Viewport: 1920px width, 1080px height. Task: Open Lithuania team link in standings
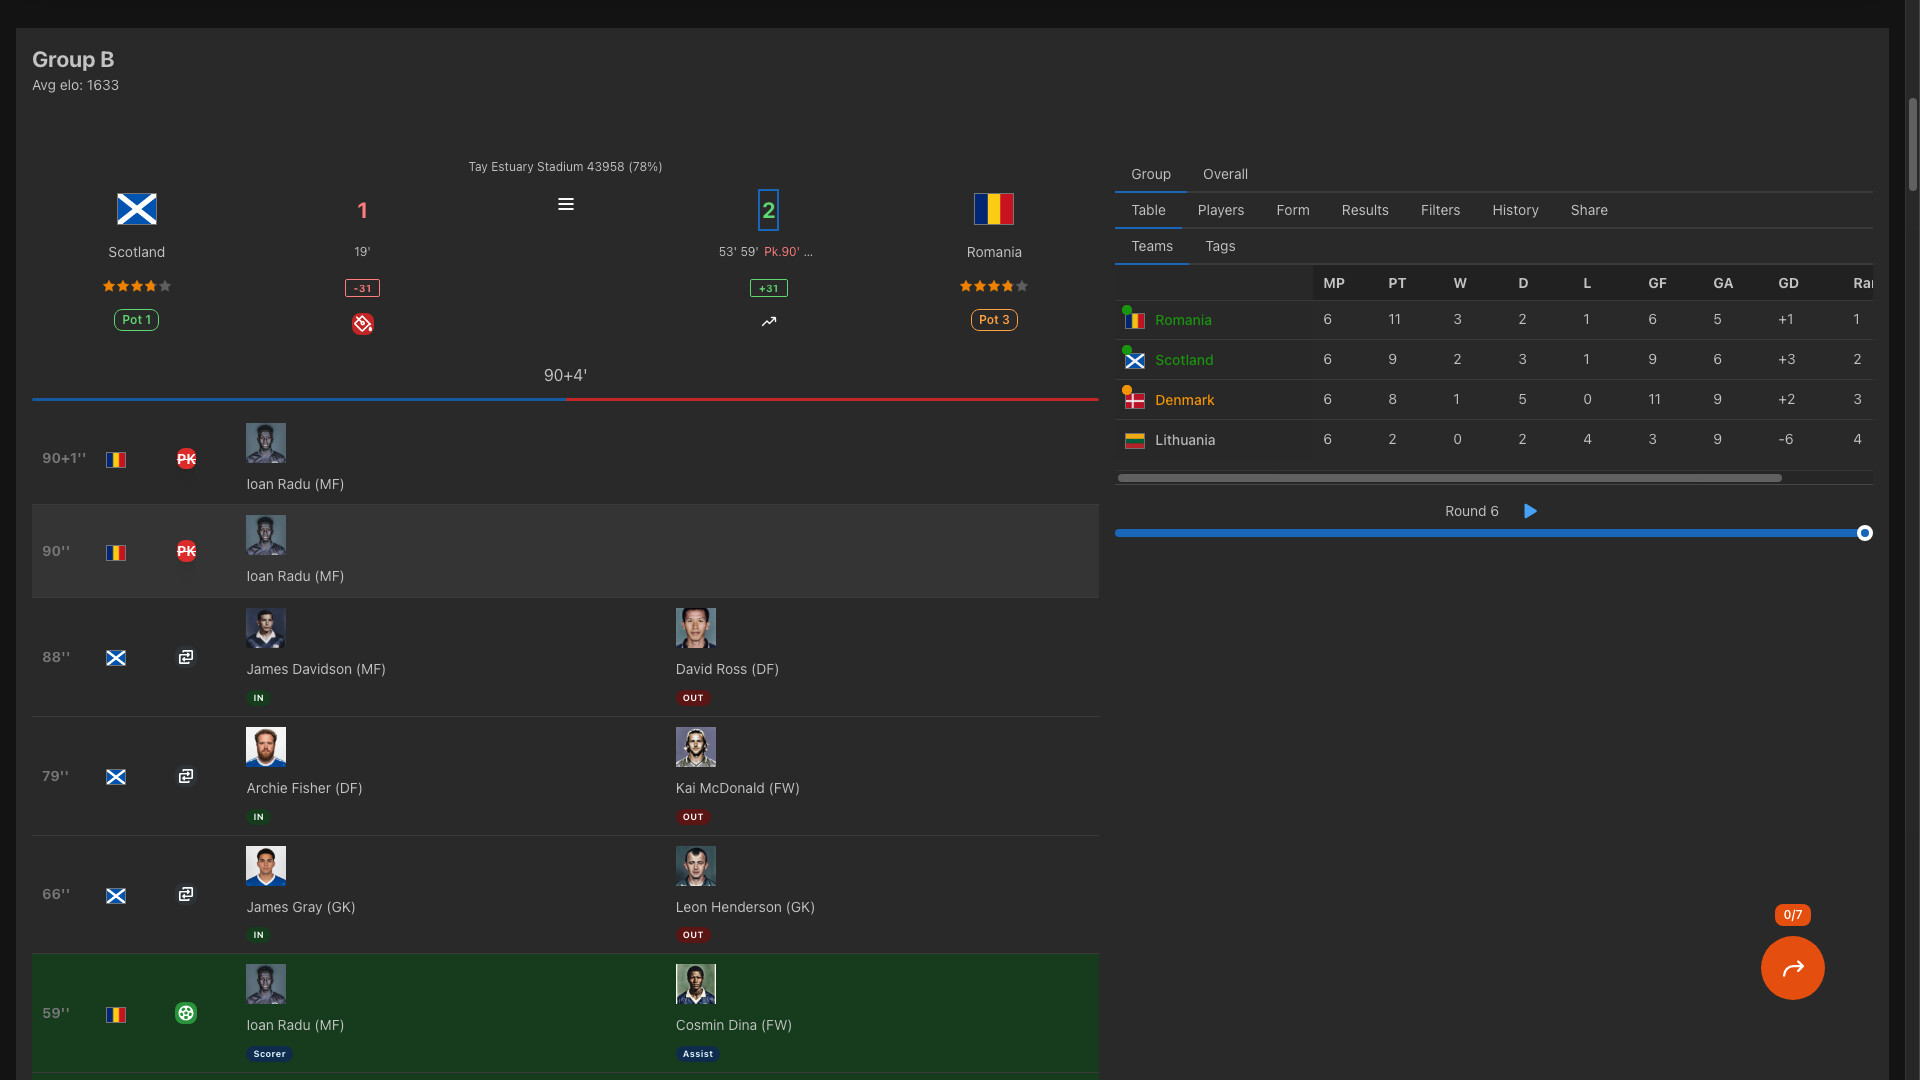tap(1185, 440)
